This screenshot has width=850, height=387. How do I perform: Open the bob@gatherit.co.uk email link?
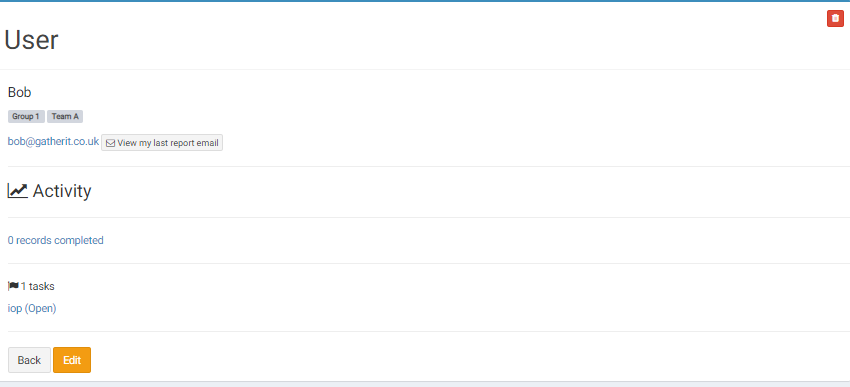(x=53, y=141)
